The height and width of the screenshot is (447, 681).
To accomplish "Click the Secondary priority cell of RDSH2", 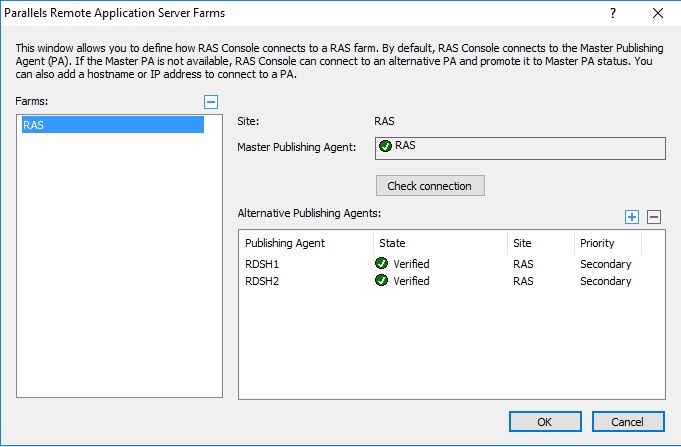I will pos(605,281).
